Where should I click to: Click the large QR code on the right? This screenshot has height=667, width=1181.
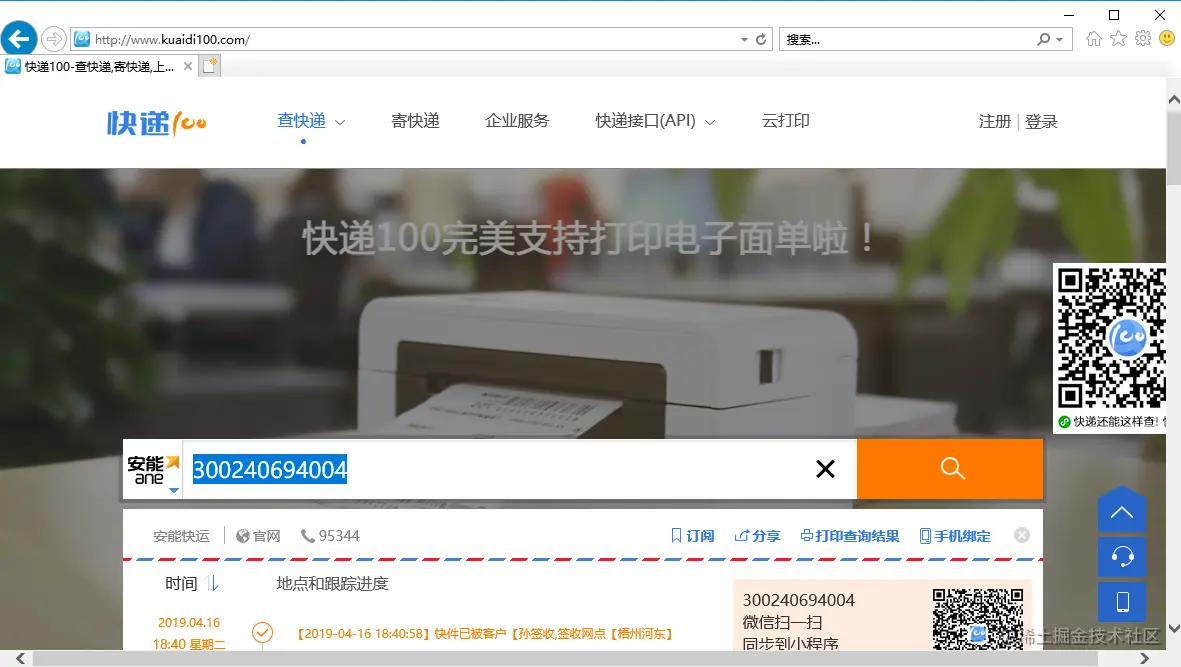(x=1111, y=337)
